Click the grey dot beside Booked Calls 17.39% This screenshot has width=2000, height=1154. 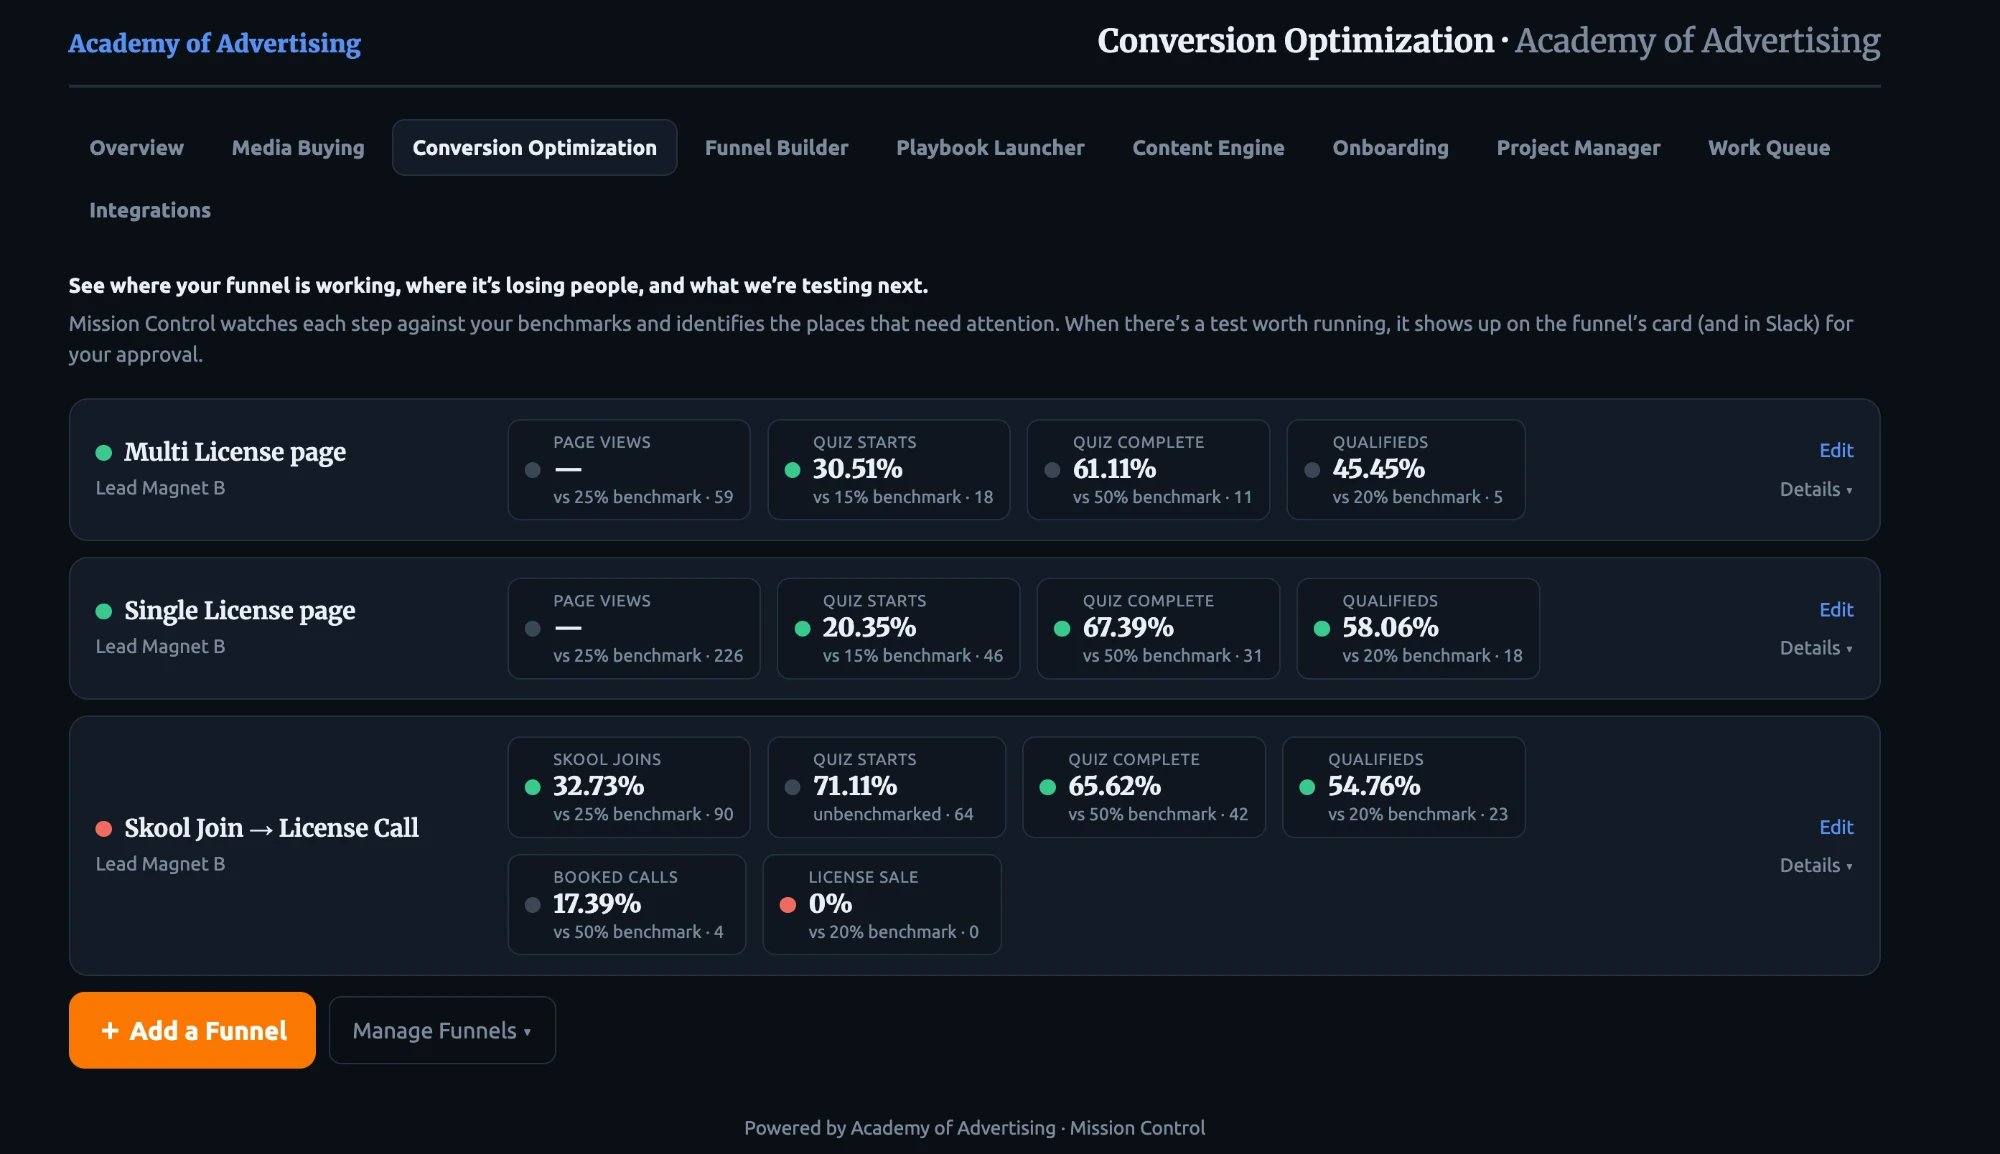point(533,905)
